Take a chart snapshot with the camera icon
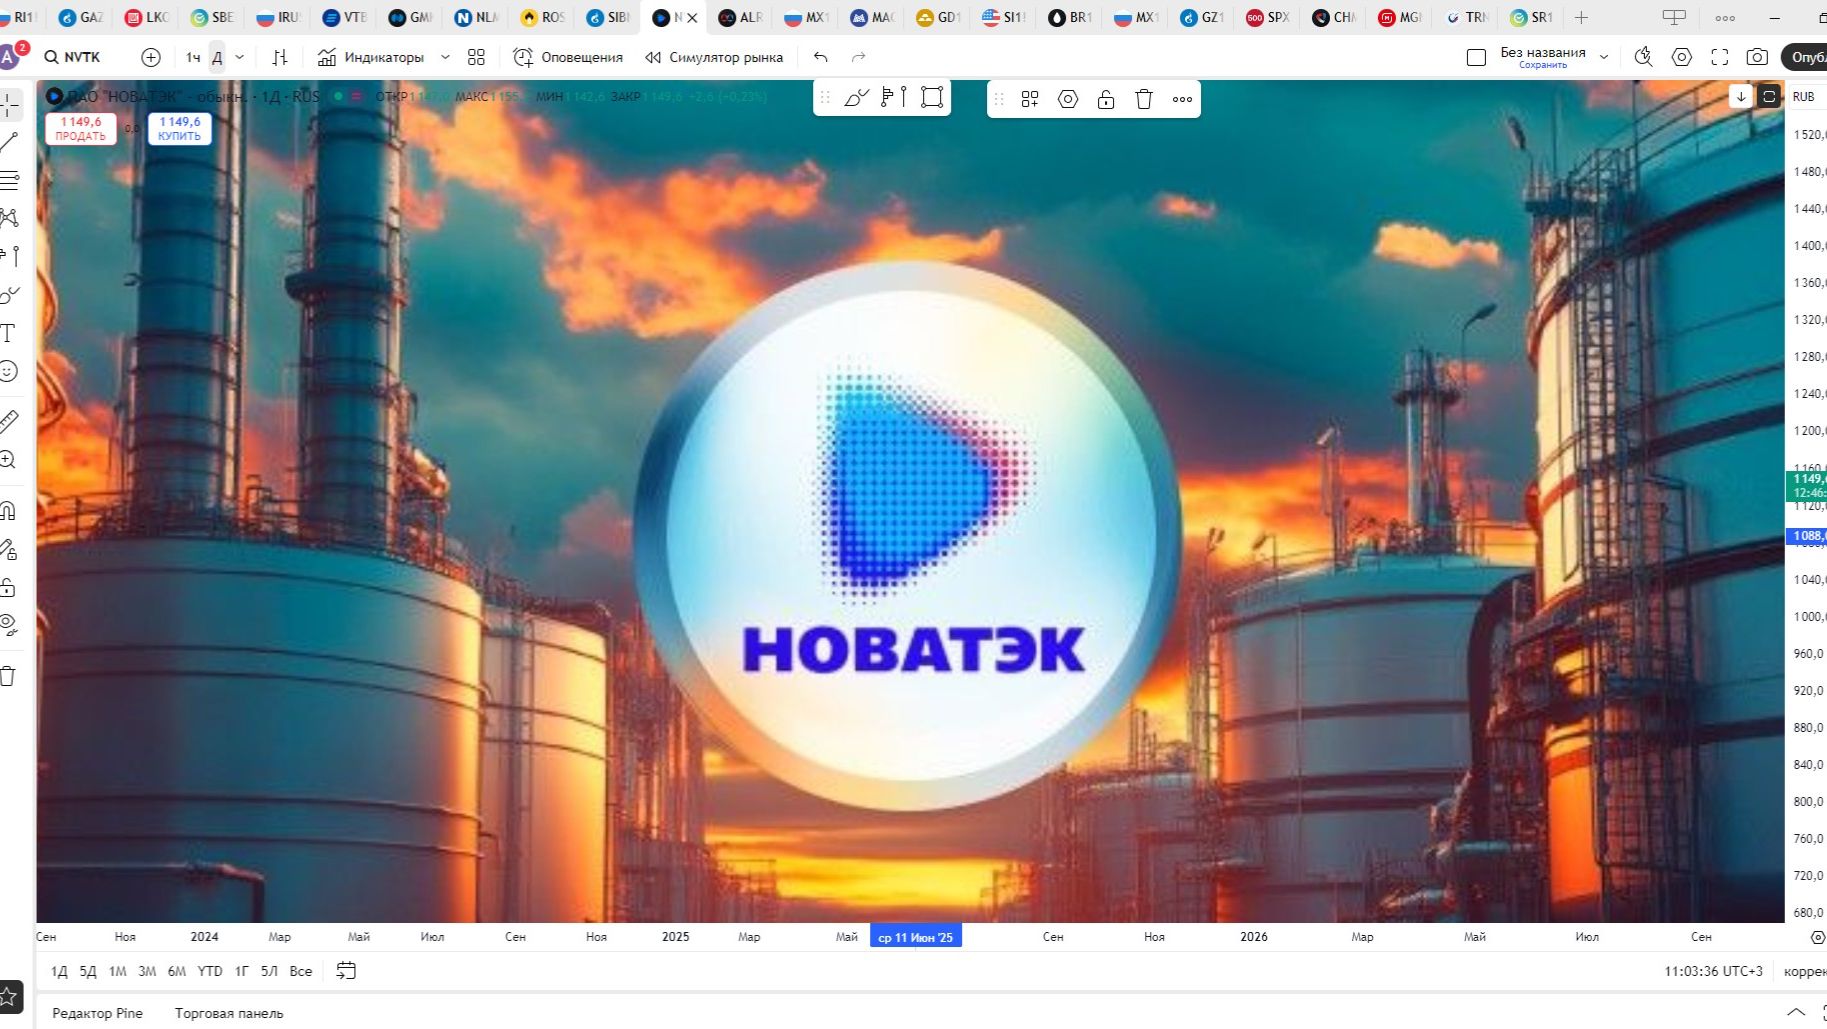 pos(1757,57)
